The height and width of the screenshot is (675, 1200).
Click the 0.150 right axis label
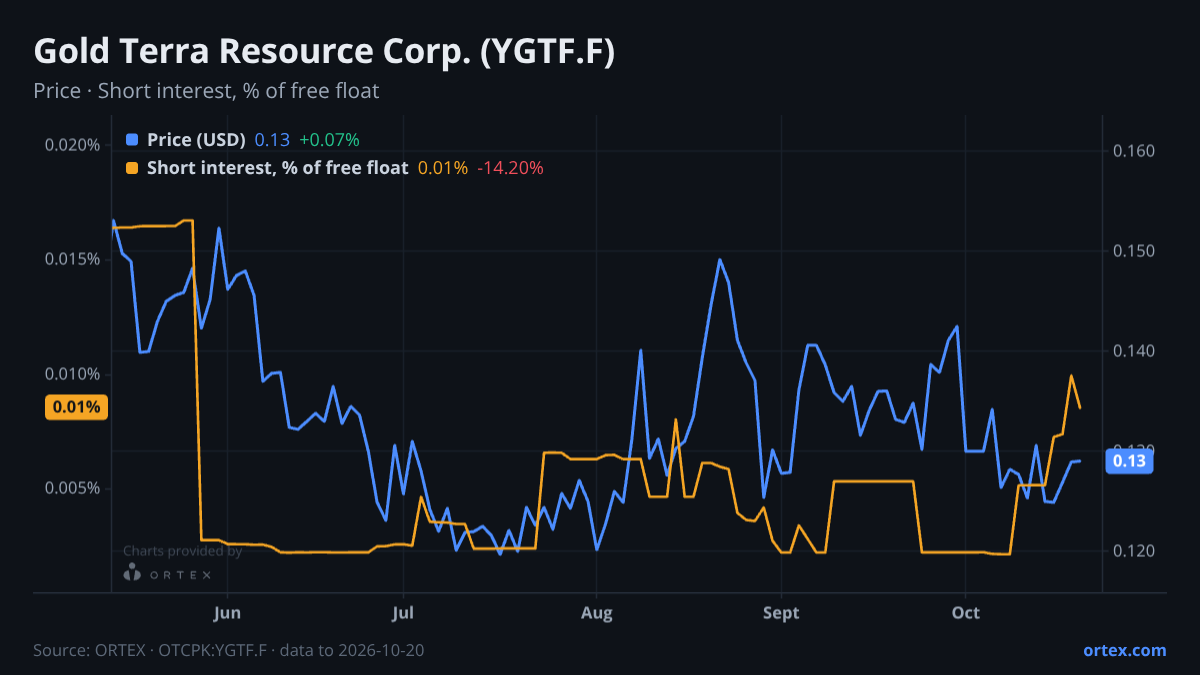1134,251
